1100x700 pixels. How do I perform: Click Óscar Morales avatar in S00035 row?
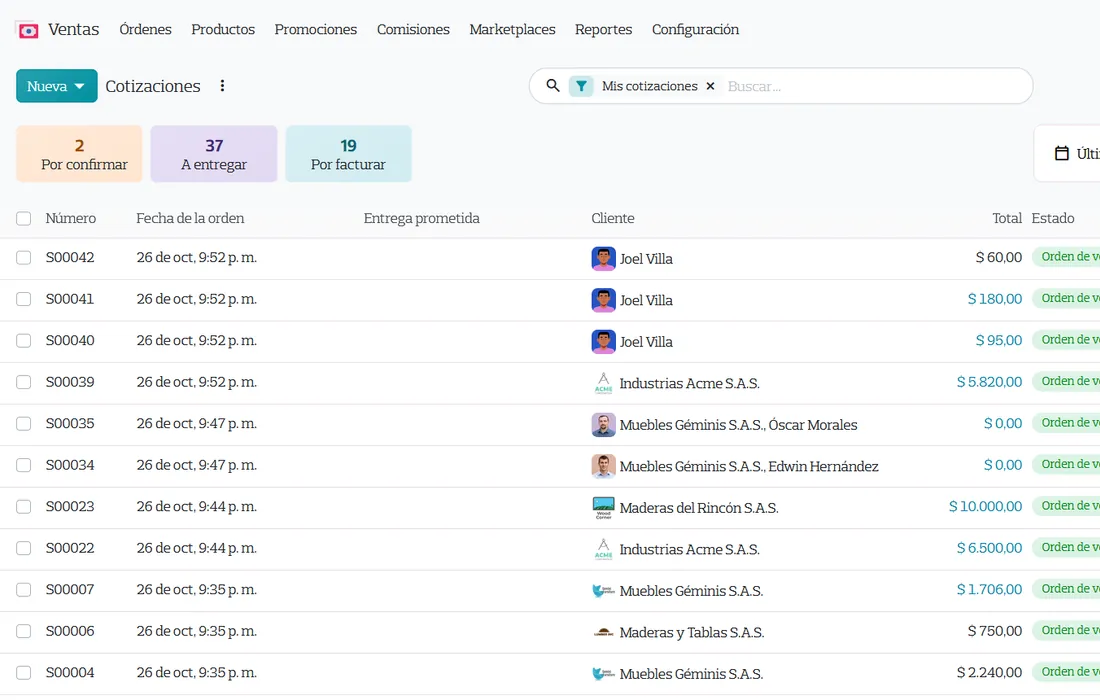pyautogui.click(x=603, y=424)
